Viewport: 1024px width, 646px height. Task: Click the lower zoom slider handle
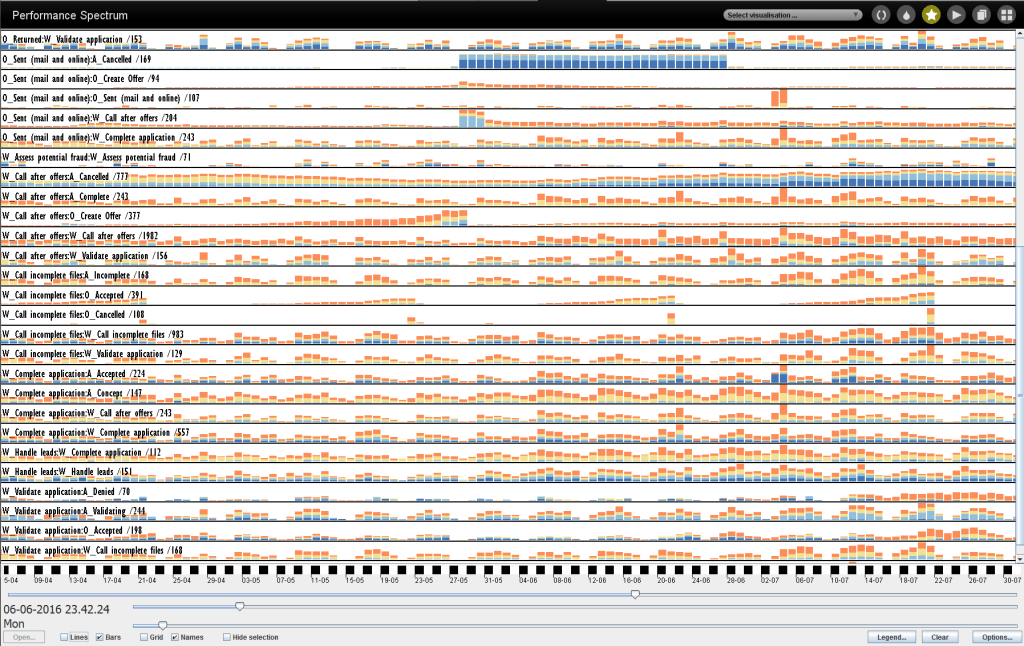pyautogui.click(x=163, y=624)
